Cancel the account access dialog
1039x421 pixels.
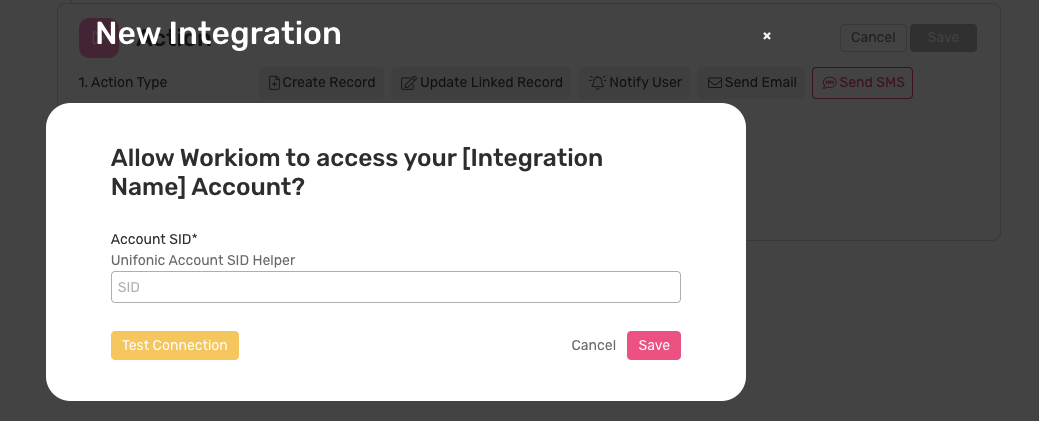[594, 345]
